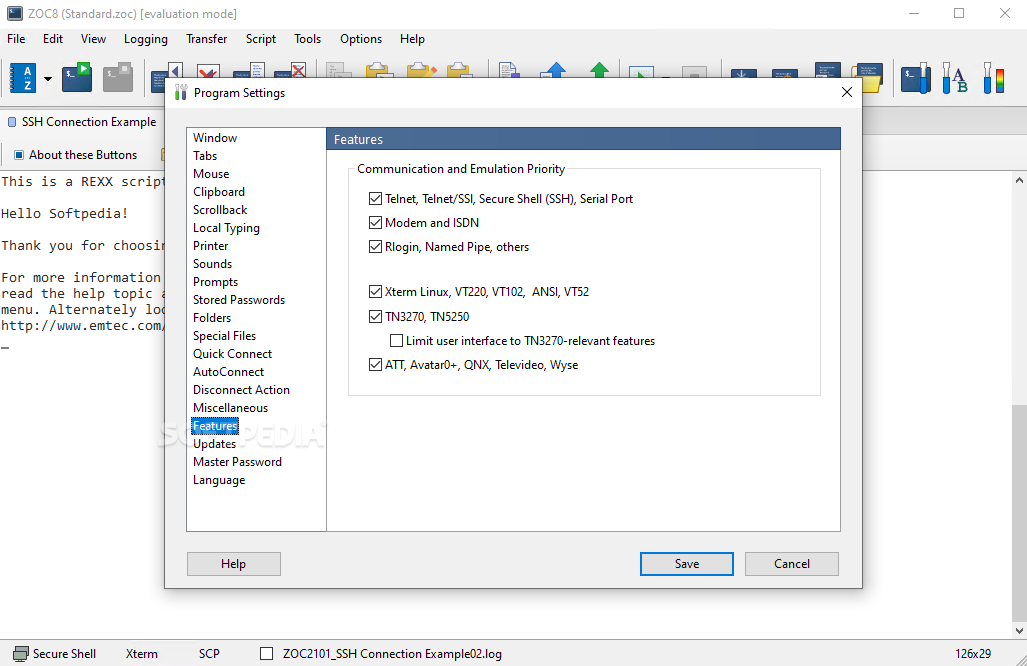Select Local Typing in the settings list
Viewport: 1027px width, 666px height.
pos(226,228)
